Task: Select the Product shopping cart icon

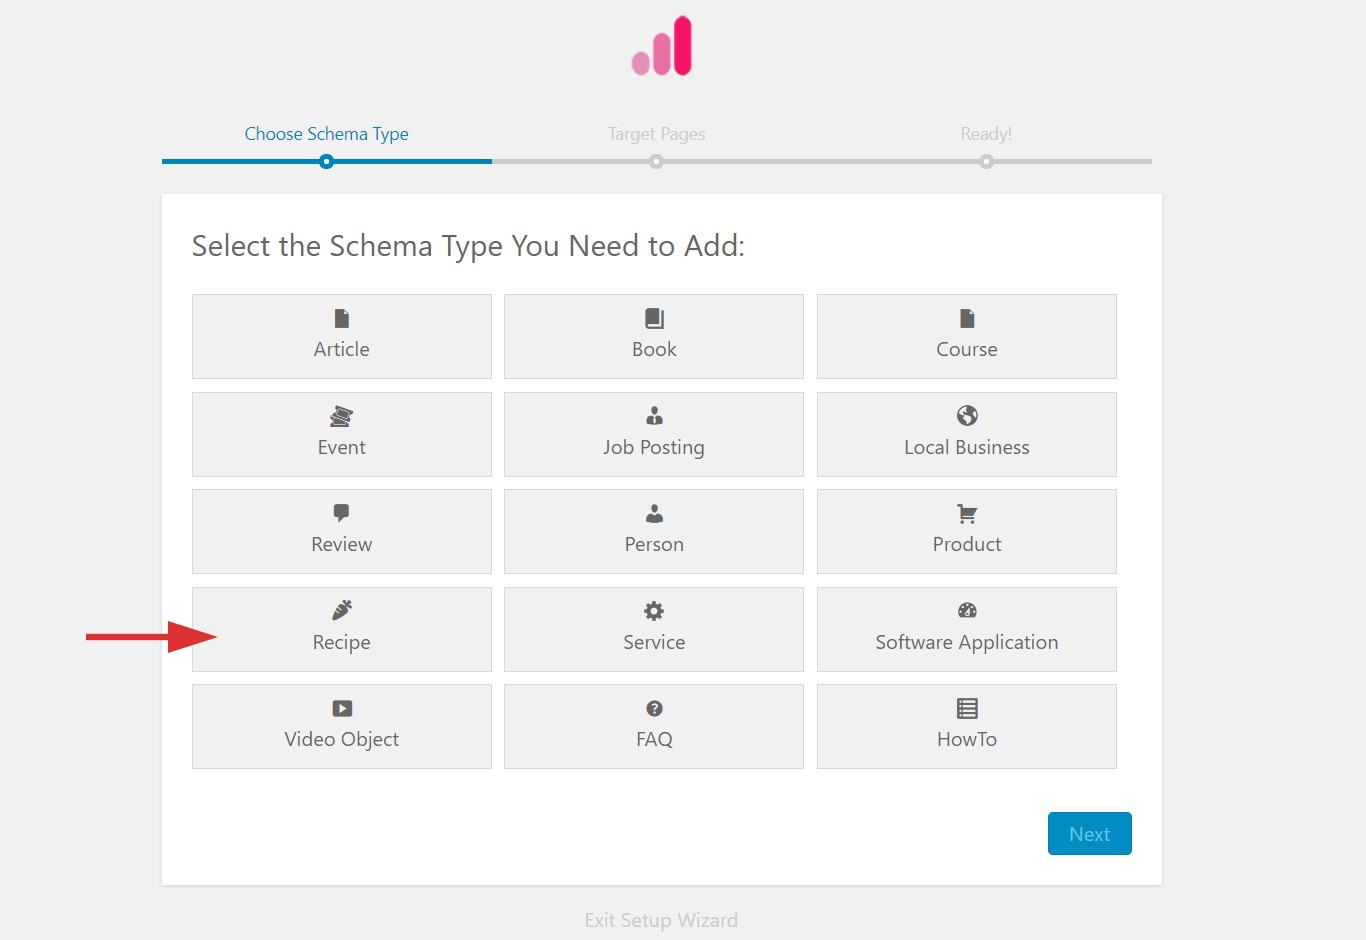Action: coord(966,512)
